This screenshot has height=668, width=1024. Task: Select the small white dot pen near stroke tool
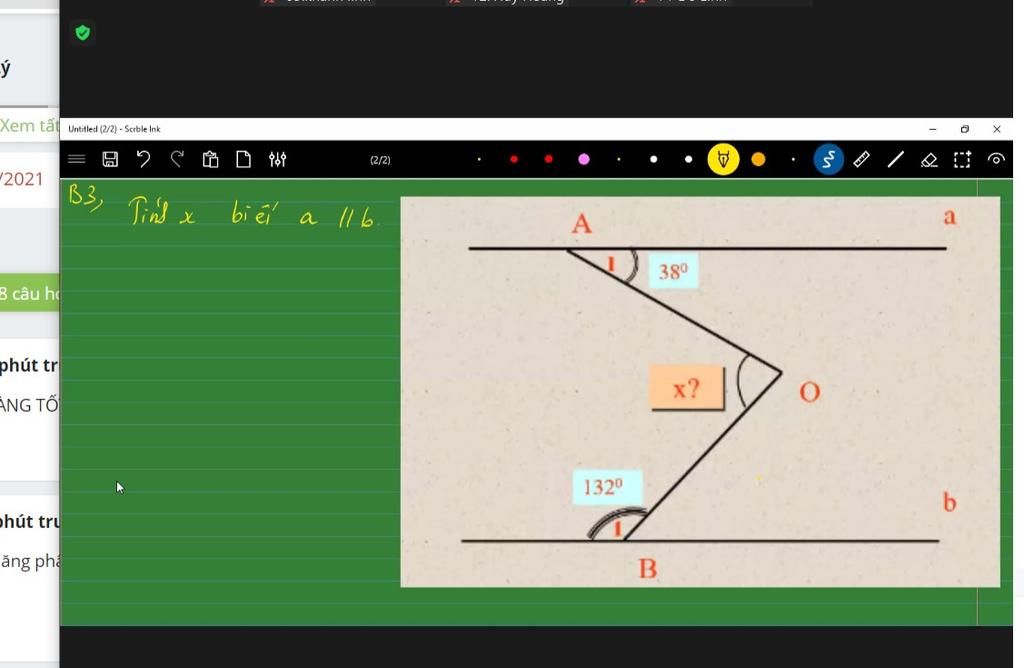[x=793, y=159]
